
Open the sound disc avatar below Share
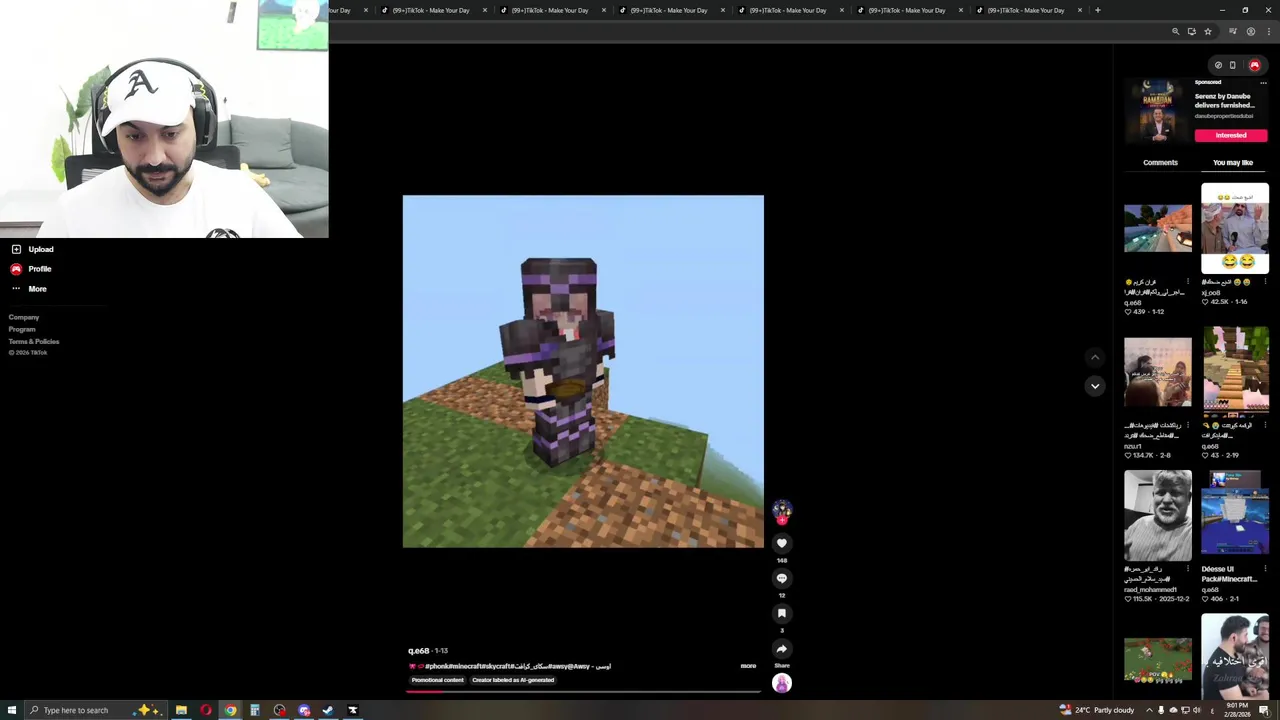[x=782, y=683]
